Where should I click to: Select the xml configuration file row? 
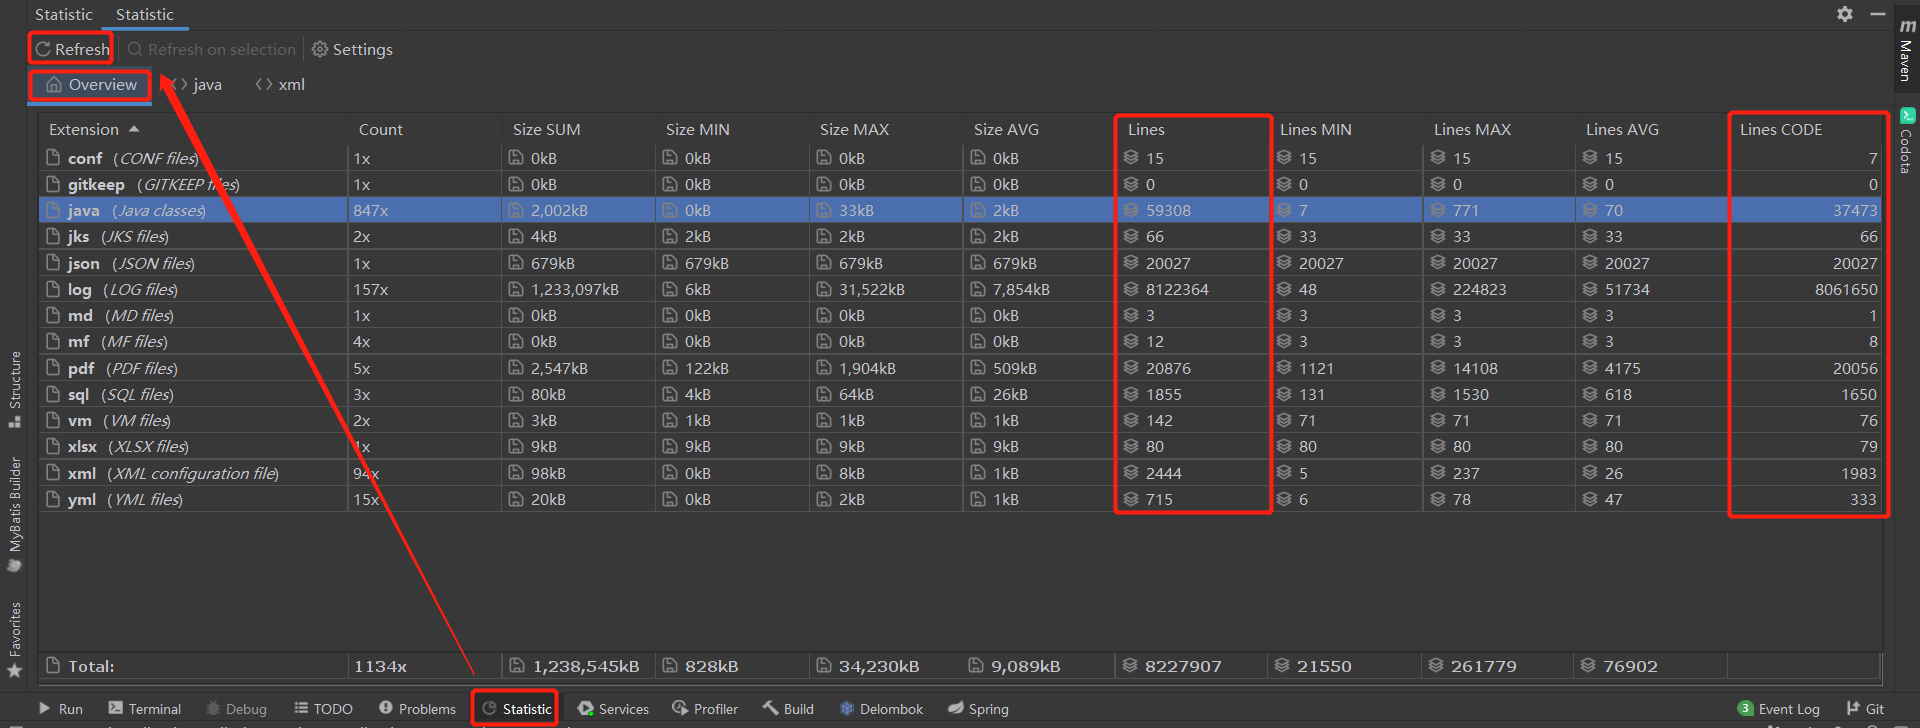click(960, 473)
